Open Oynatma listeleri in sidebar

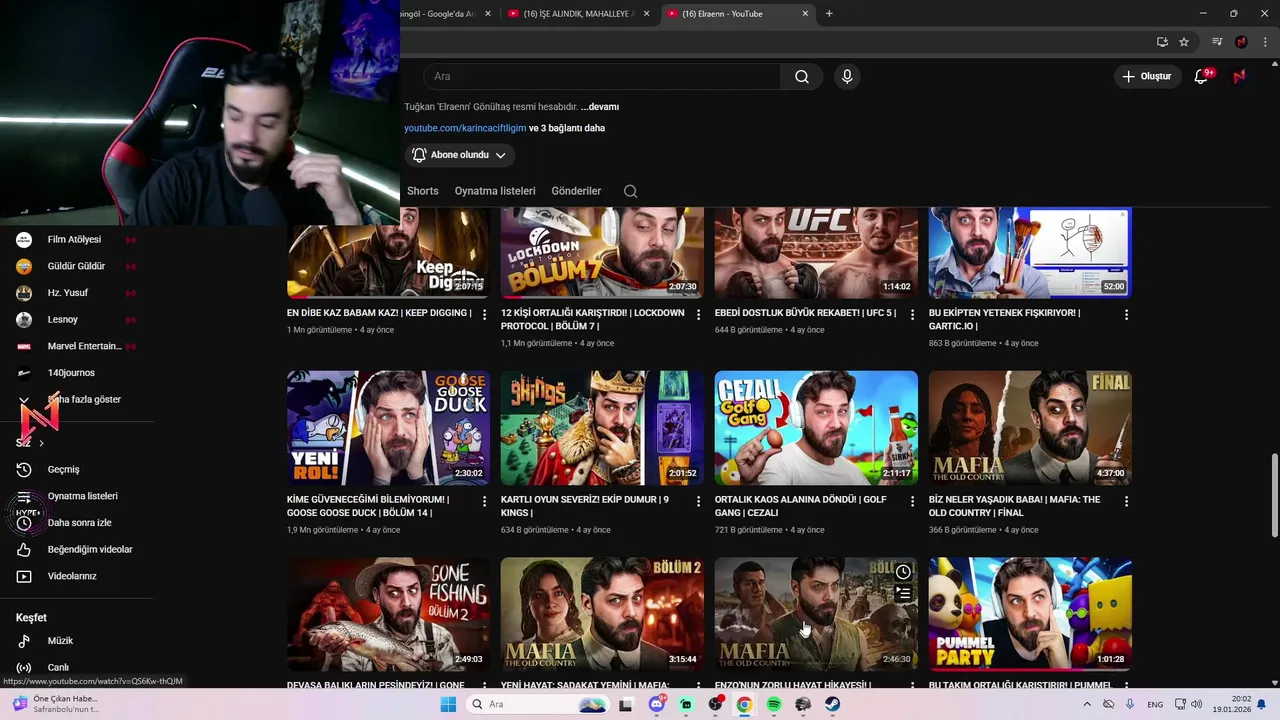click(x=82, y=496)
